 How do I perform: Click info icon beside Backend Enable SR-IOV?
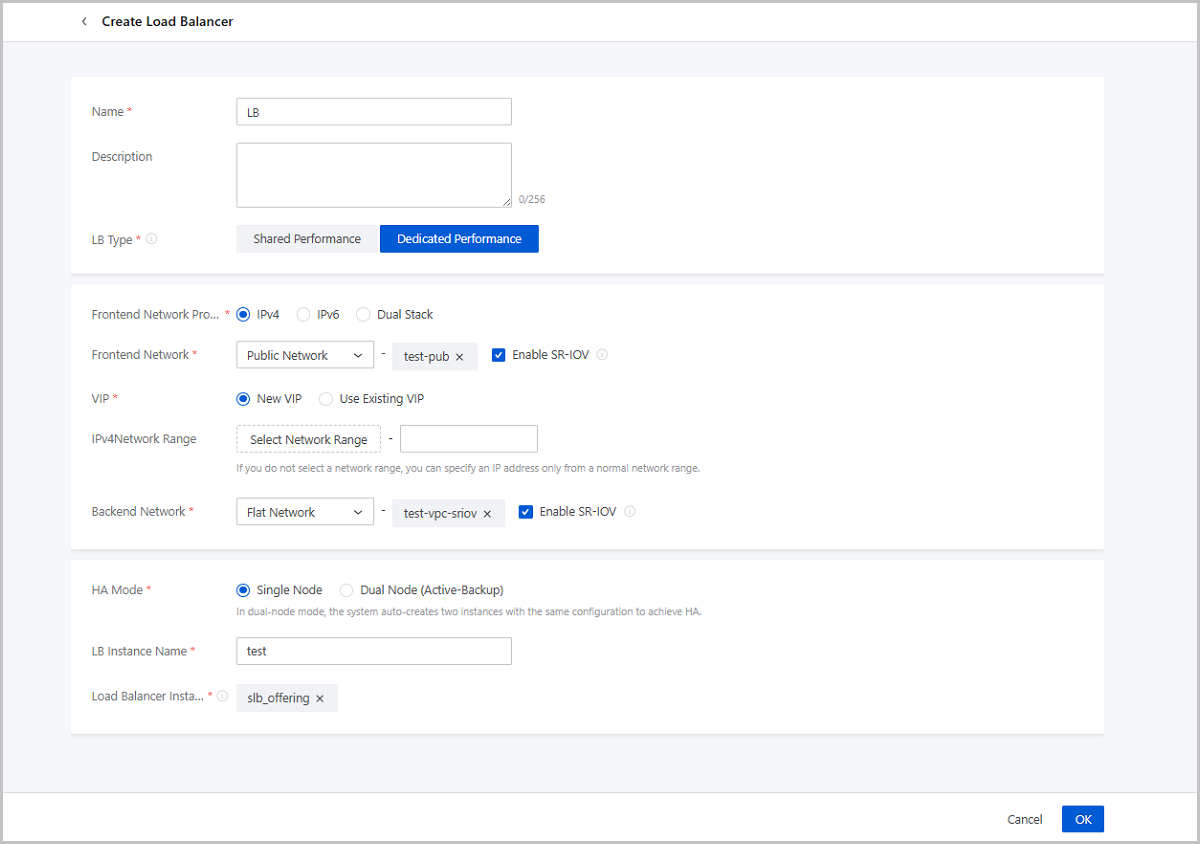[630, 512]
